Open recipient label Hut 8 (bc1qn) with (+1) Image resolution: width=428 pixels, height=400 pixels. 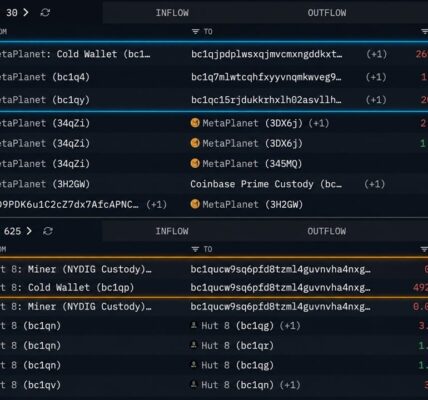(x=238, y=385)
